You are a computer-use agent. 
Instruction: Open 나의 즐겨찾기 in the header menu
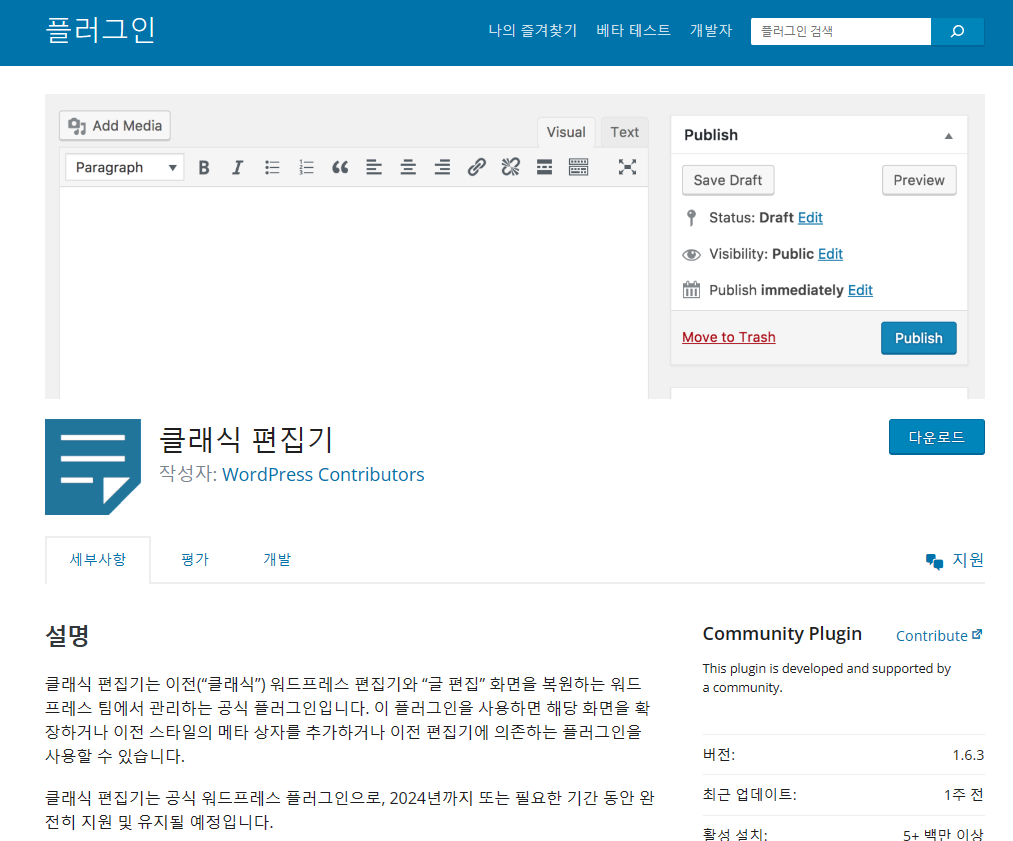pyautogui.click(x=532, y=30)
